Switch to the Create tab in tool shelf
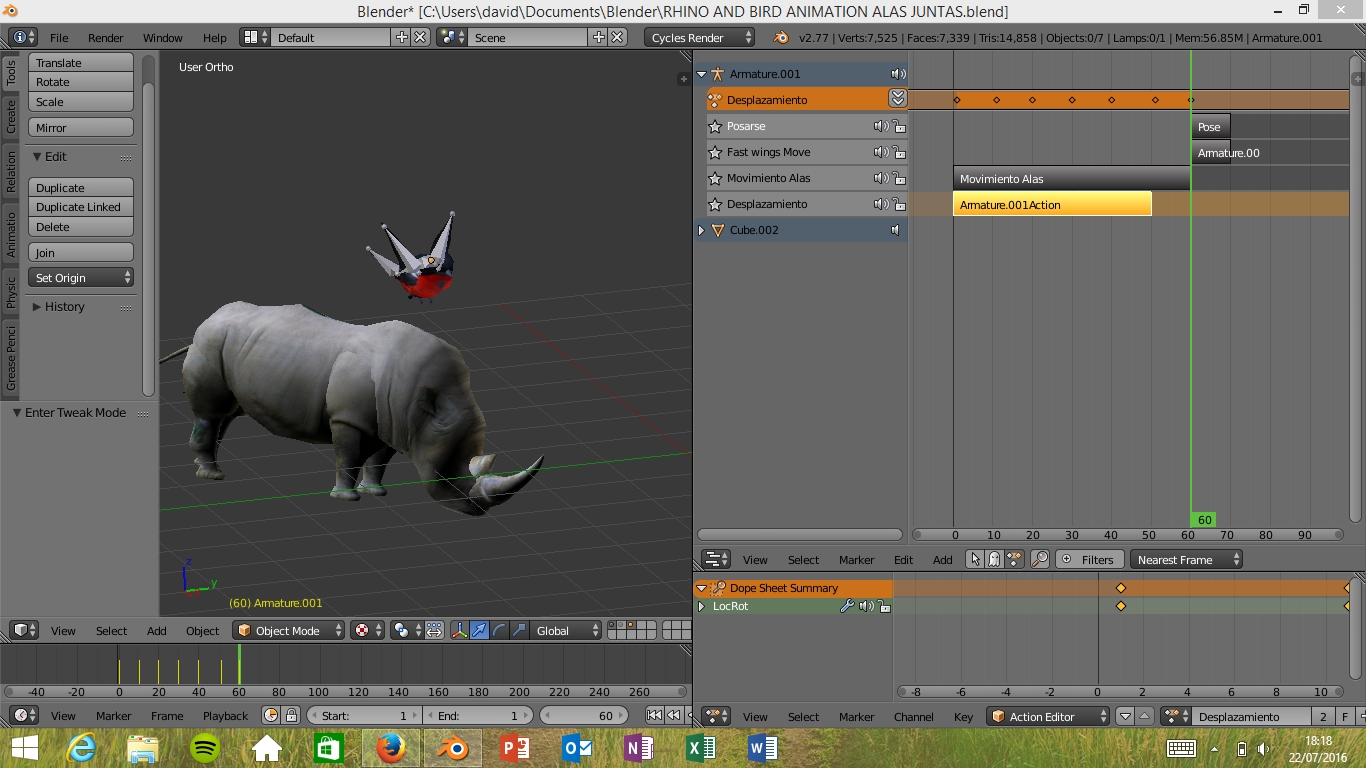The image size is (1366, 768). tap(11, 117)
